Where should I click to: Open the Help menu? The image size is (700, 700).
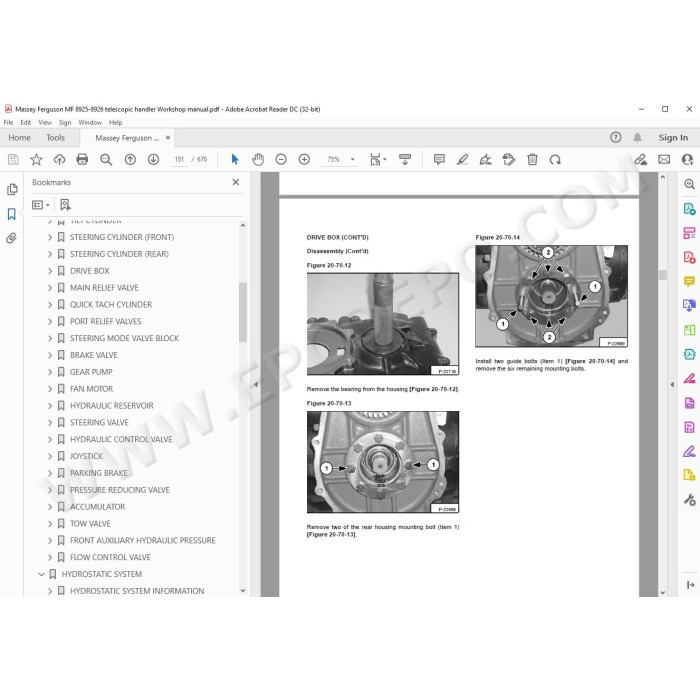115,122
